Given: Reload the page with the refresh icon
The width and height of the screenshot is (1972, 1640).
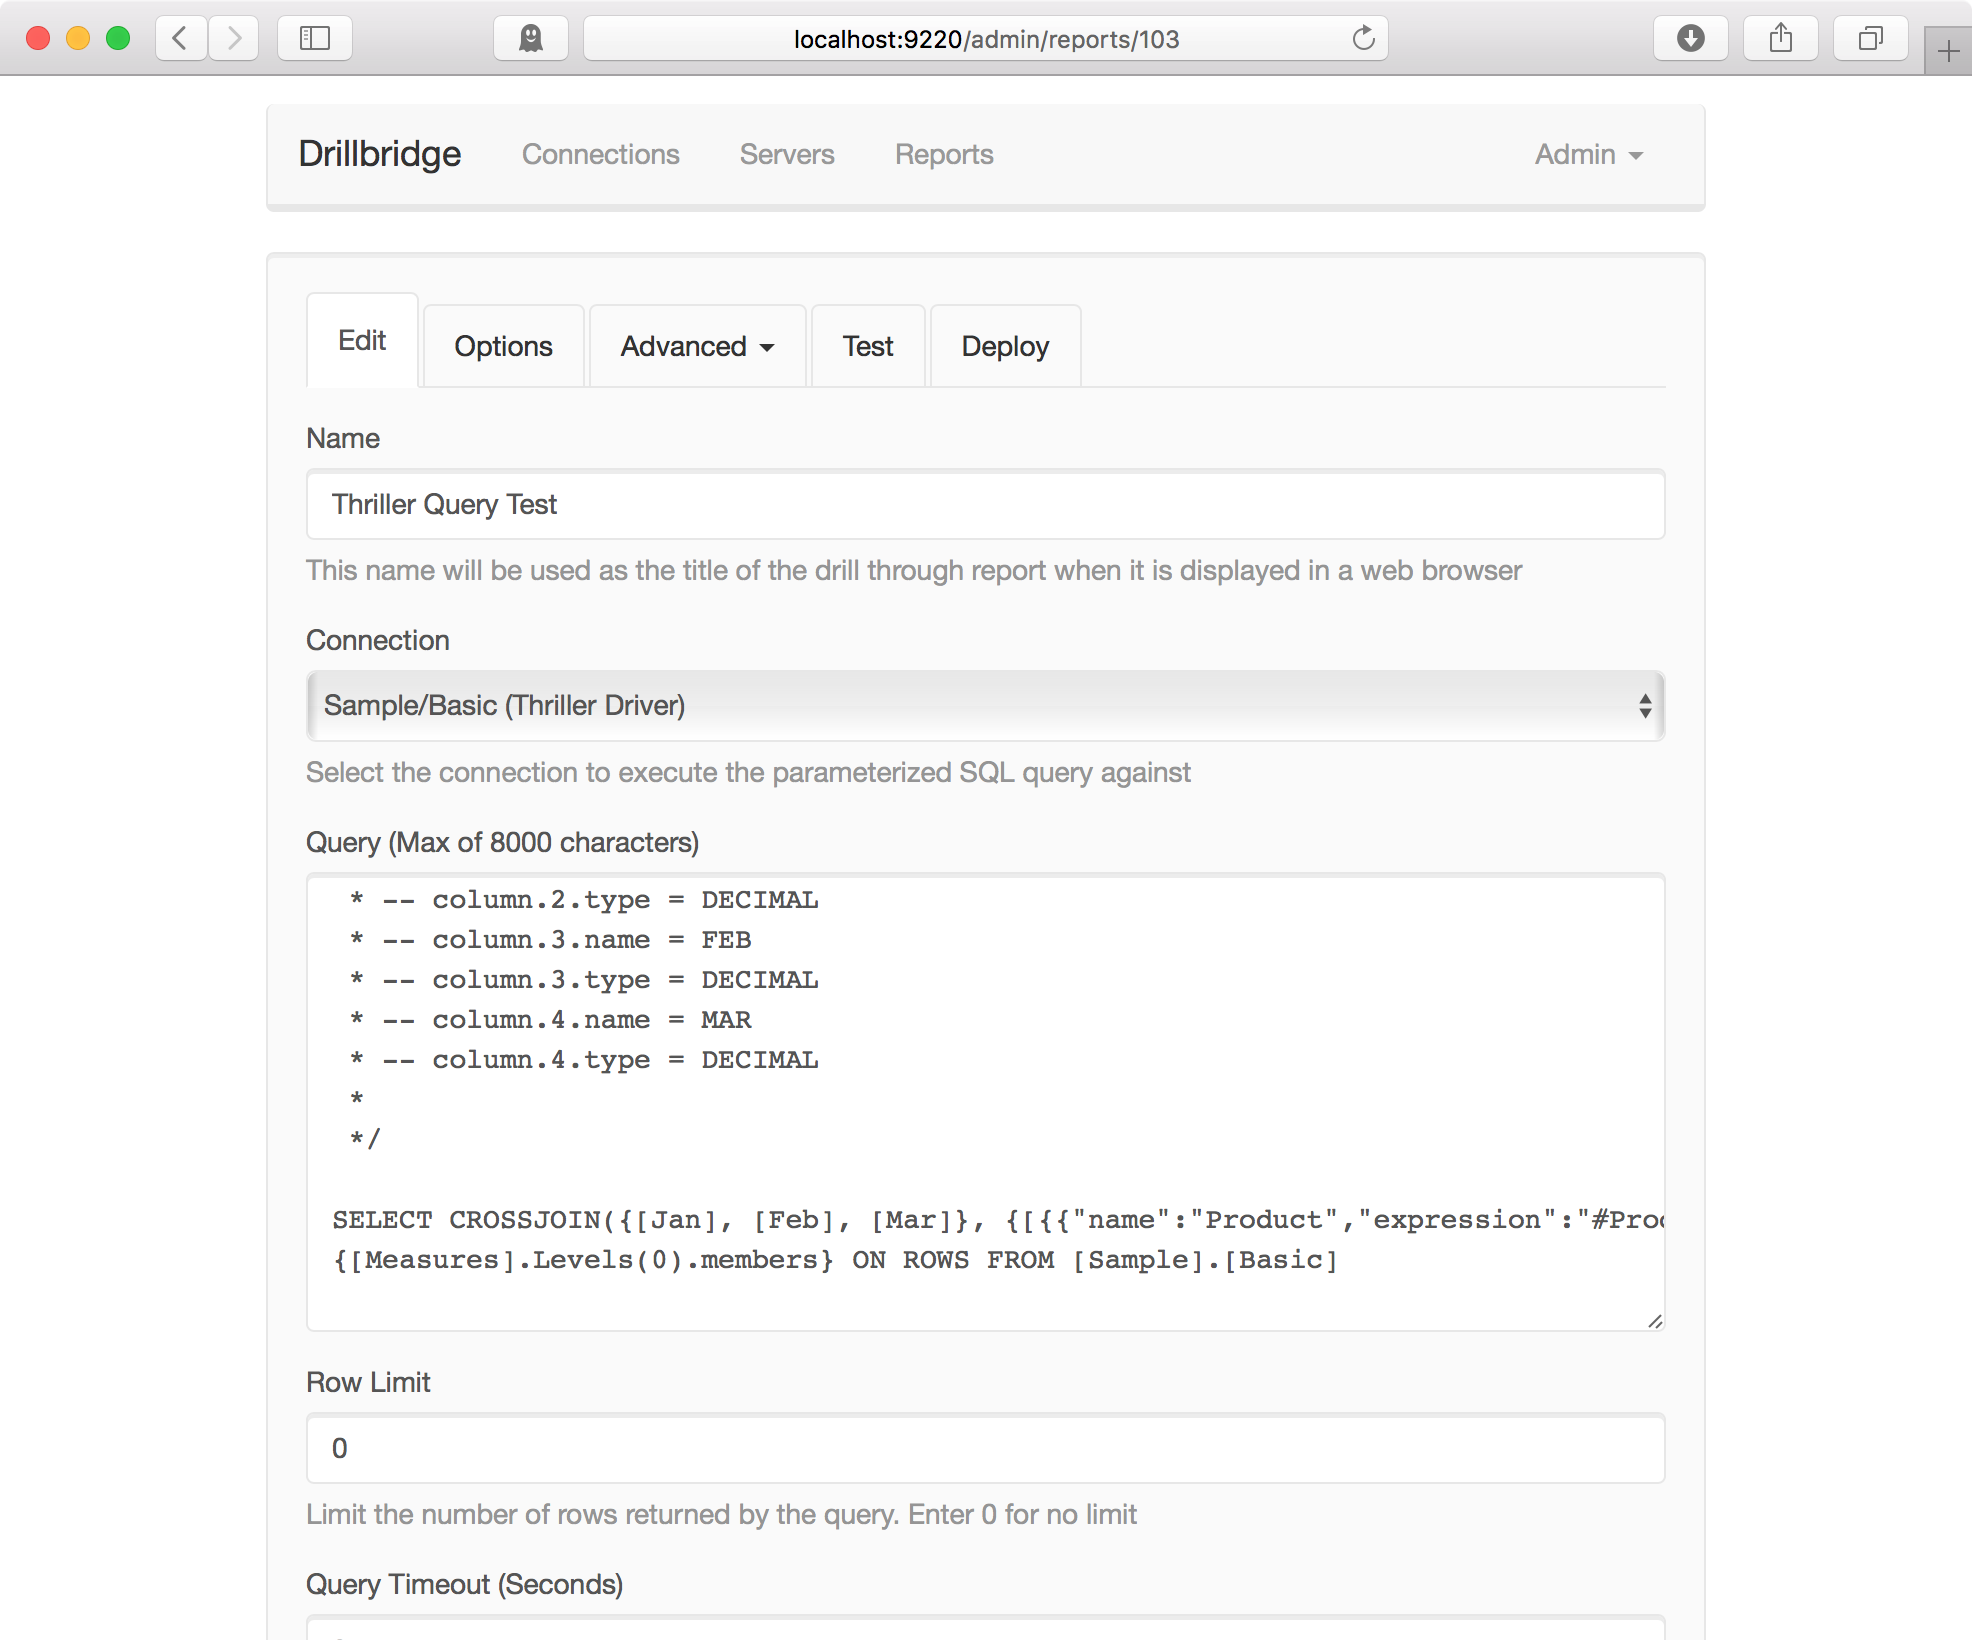Looking at the screenshot, I should tap(1363, 39).
